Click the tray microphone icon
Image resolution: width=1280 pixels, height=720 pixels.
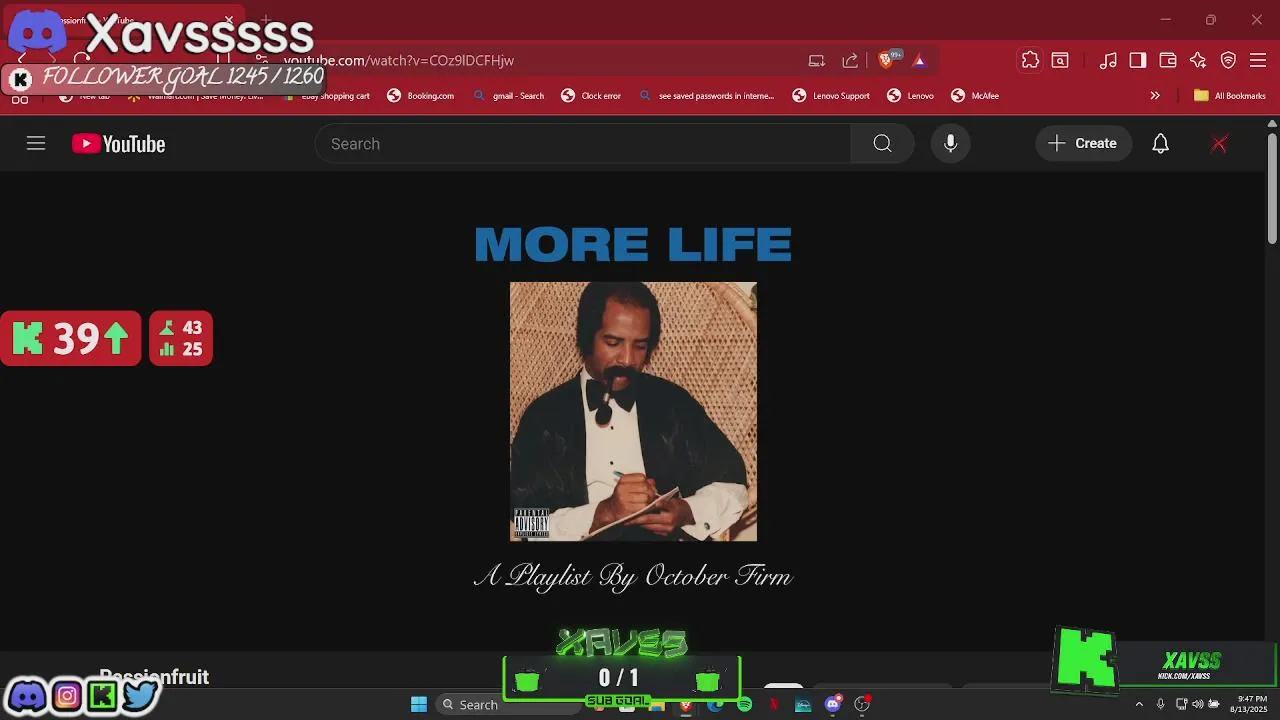tap(1160, 705)
